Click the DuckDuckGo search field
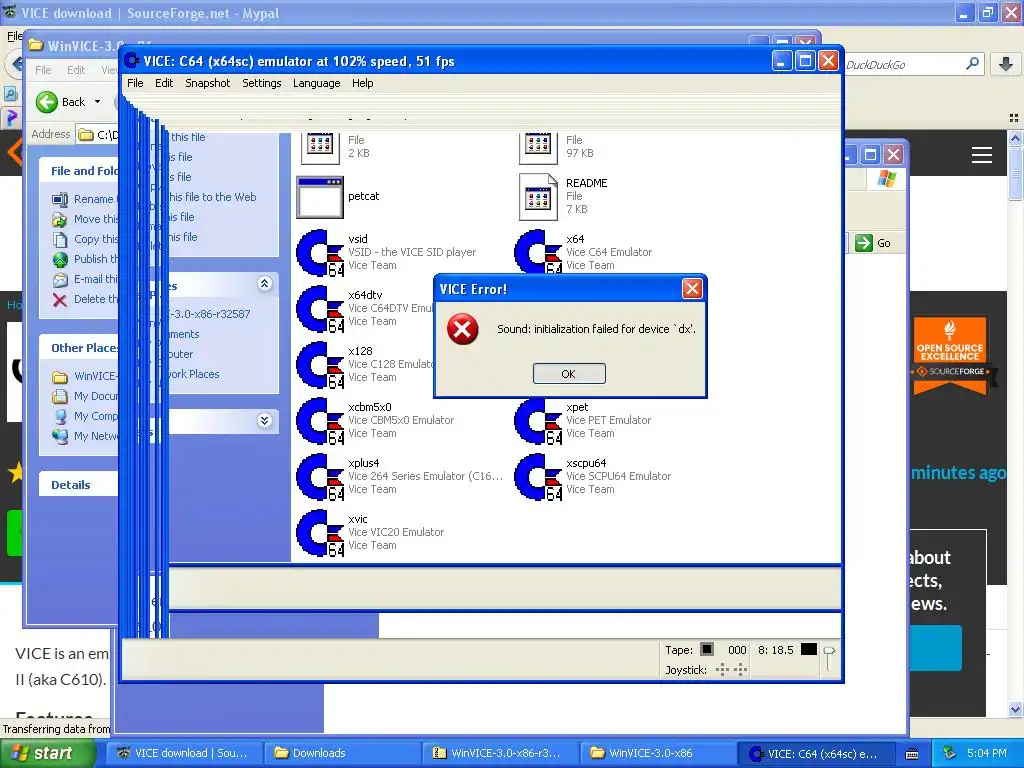Image resolution: width=1024 pixels, height=768 pixels. pos(903,65)
